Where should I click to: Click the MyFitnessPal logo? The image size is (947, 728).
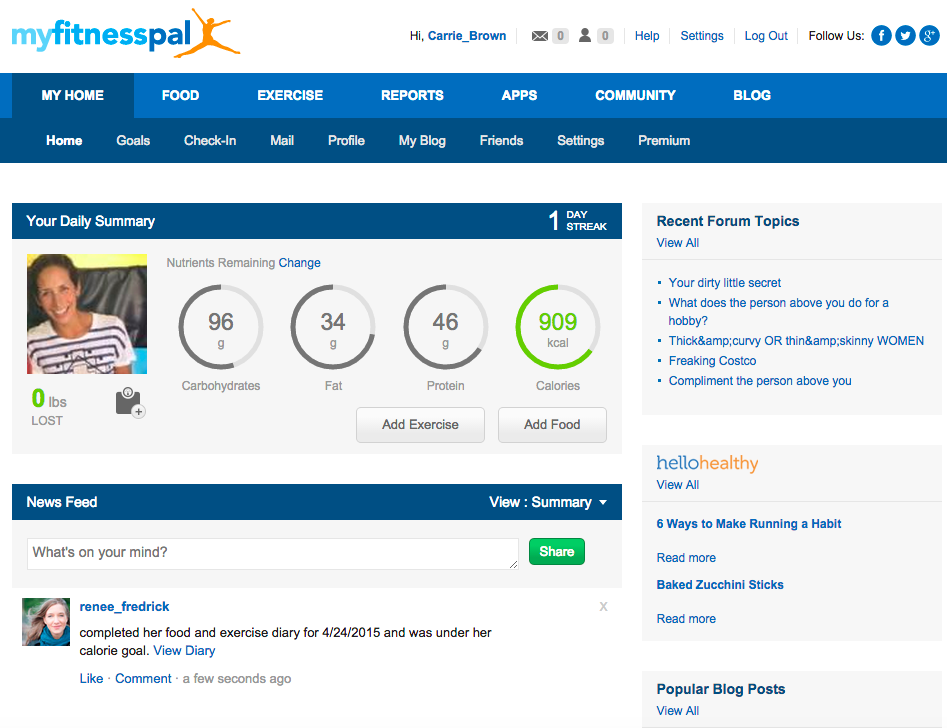pyautogui.click(x=126, y=33)
